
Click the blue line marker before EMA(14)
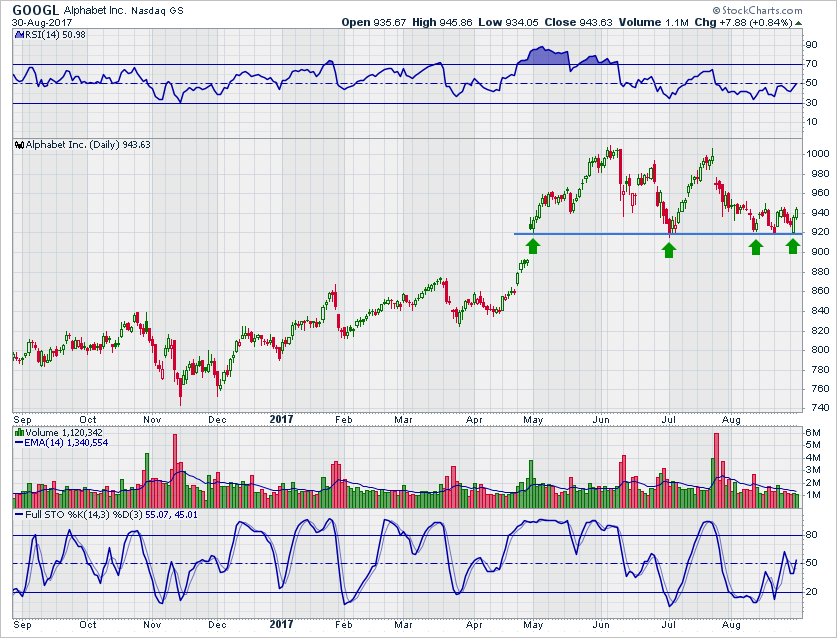point(19,443)
